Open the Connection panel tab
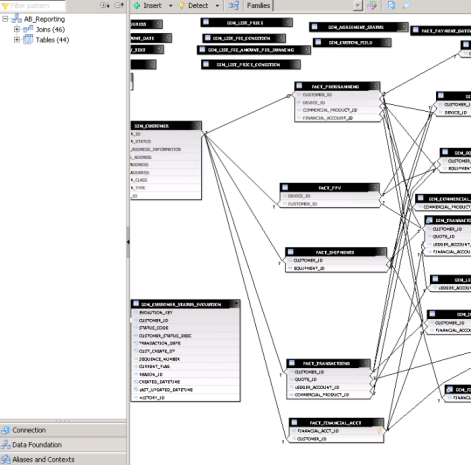 (x=63, y=430)
